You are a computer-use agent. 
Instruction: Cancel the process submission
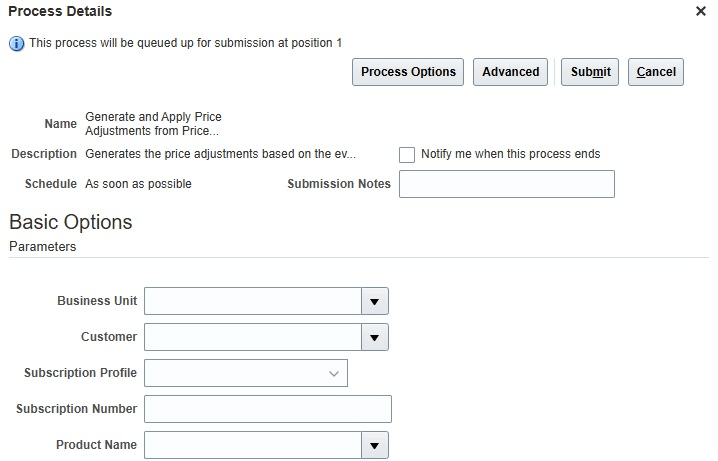tap(656, 72)
